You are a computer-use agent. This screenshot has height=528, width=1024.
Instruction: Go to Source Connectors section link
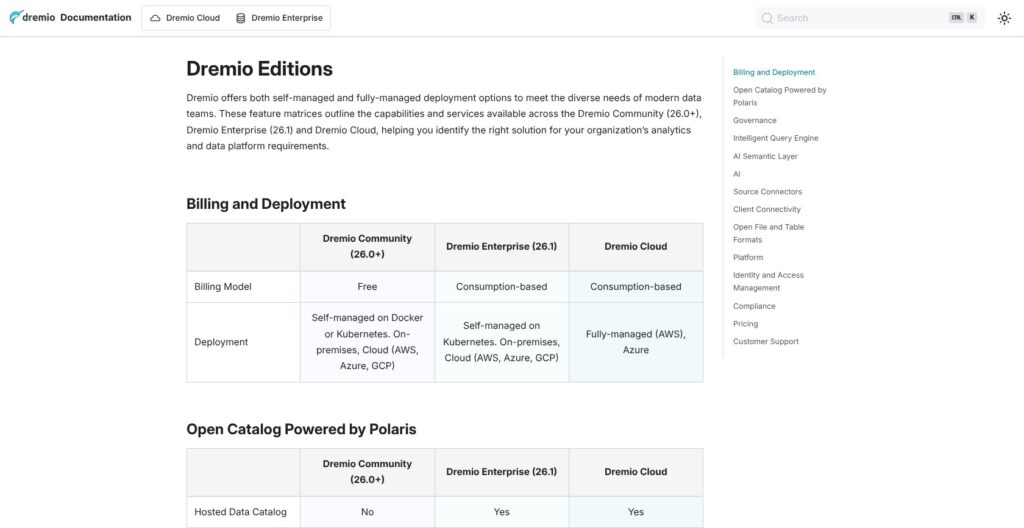767,191
